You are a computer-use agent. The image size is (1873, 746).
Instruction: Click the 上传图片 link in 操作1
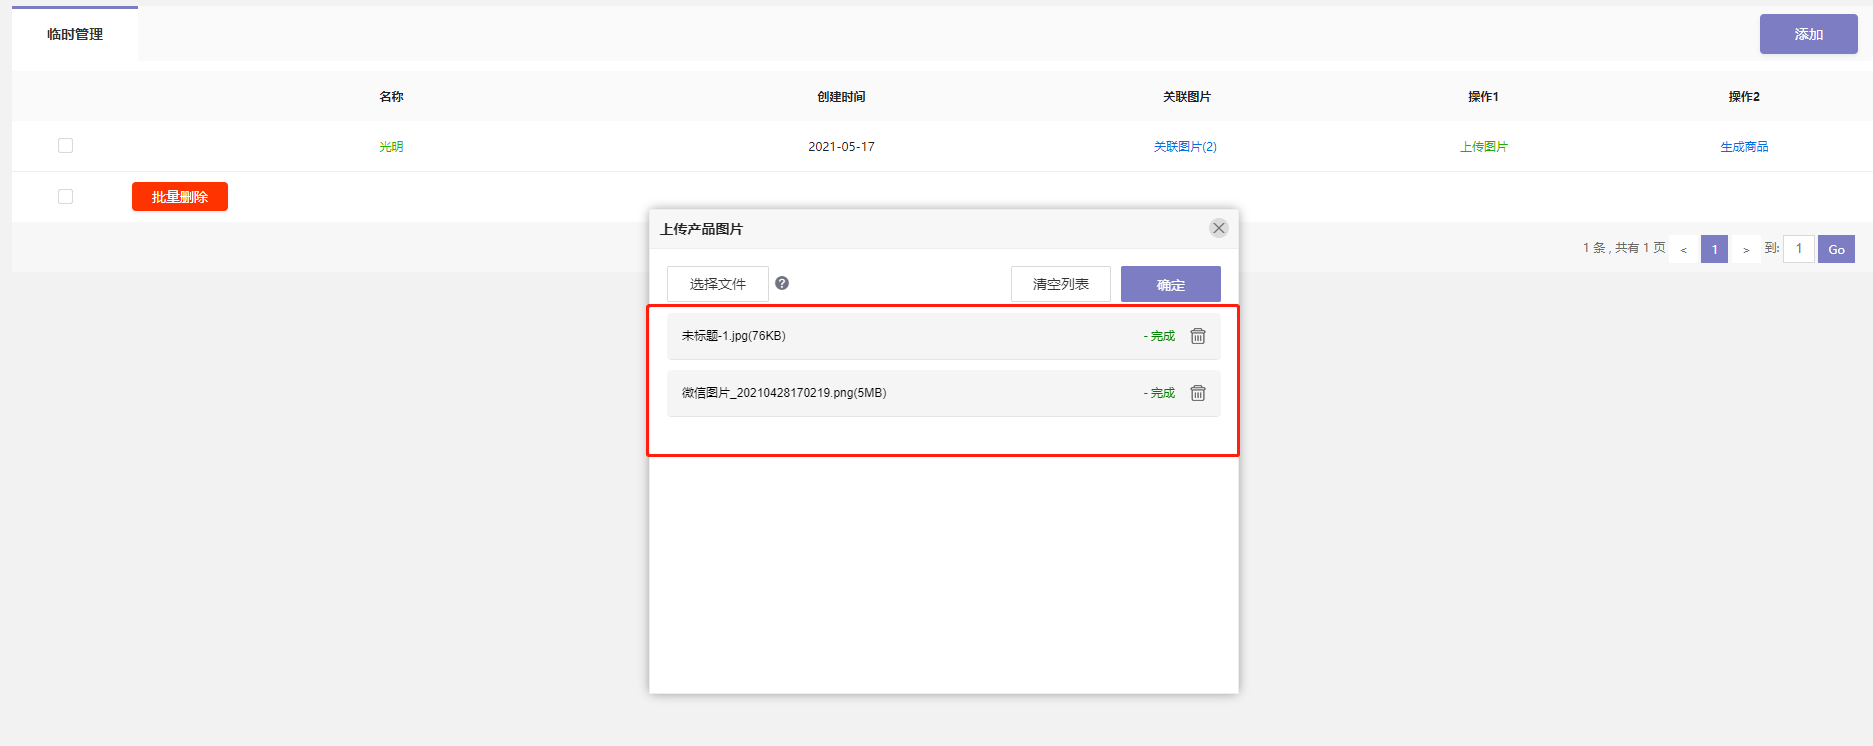click(1484, 147)
